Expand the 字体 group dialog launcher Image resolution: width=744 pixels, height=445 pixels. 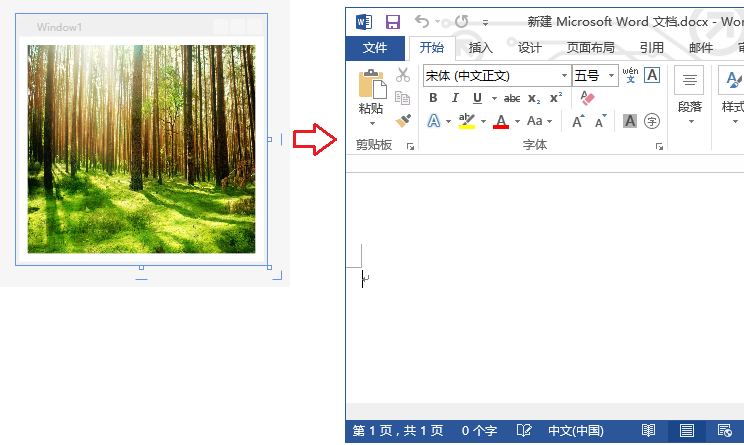(659, 147)
